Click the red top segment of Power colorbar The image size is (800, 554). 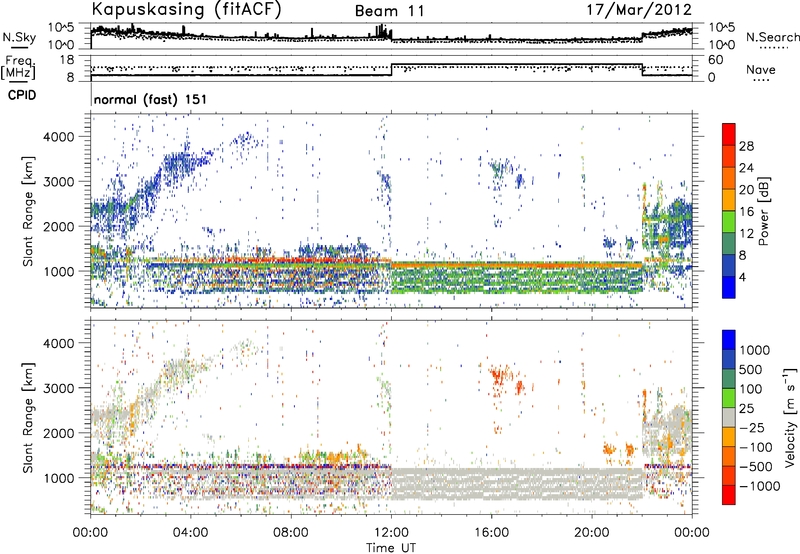point(729,134)
